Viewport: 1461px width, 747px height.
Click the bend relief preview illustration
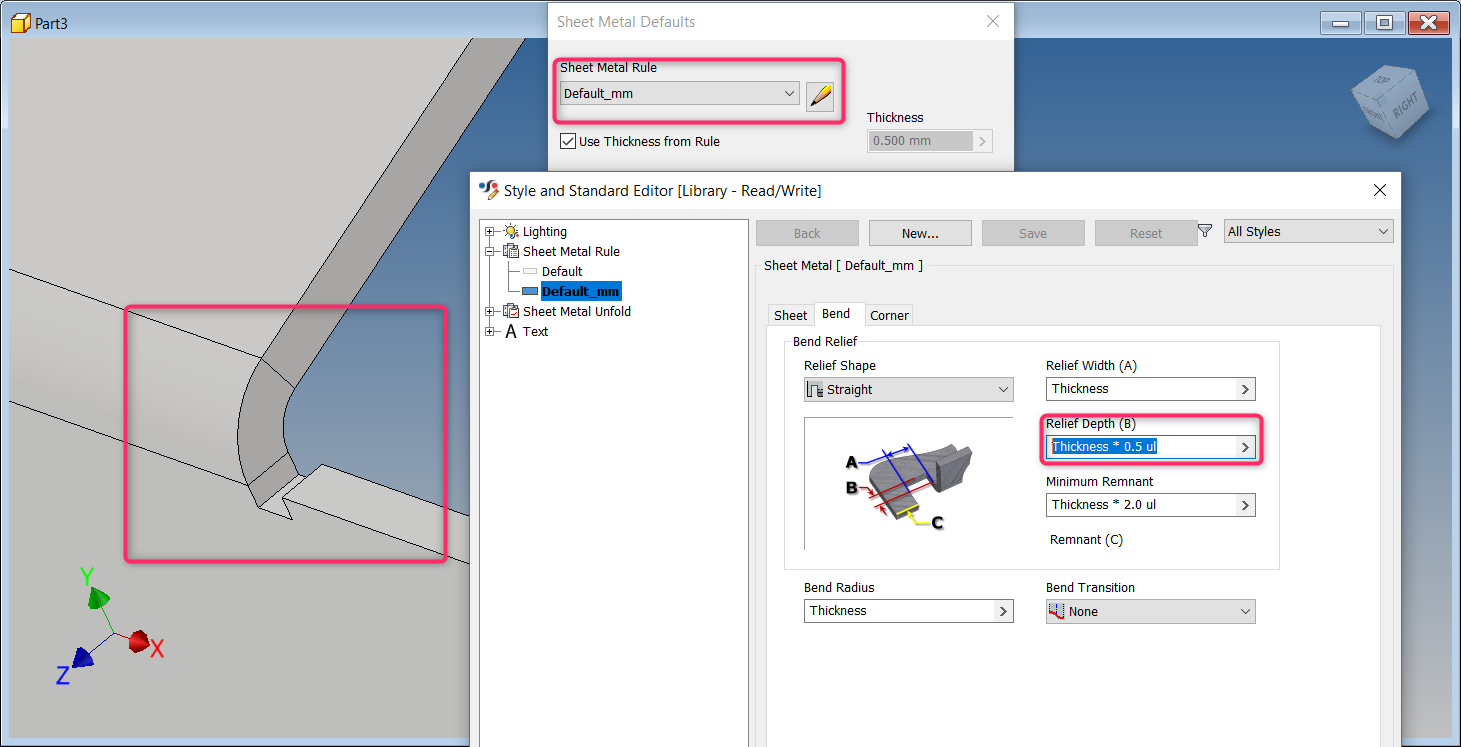pyautogui.click(x=909, y=483)
